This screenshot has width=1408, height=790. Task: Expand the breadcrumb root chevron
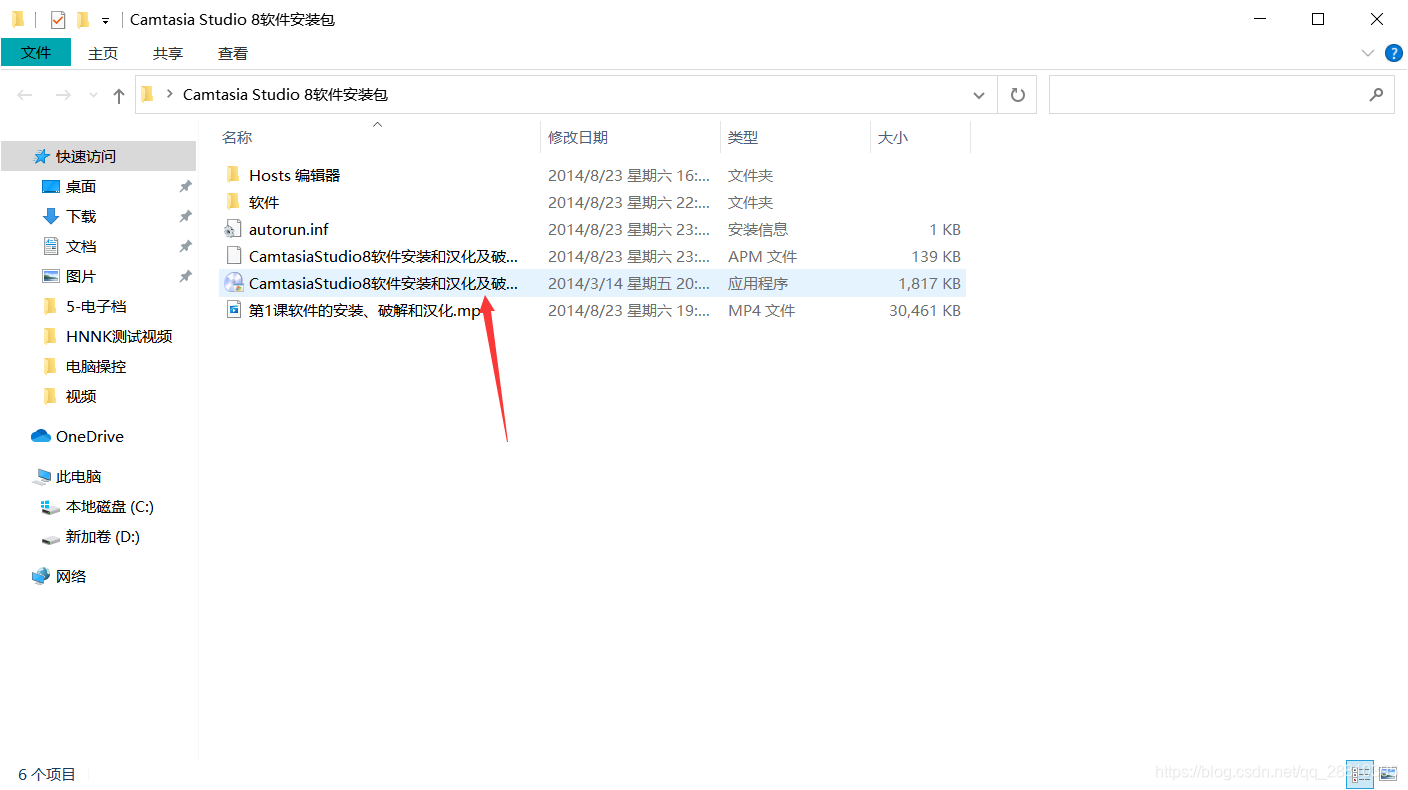tap(169, 95)
